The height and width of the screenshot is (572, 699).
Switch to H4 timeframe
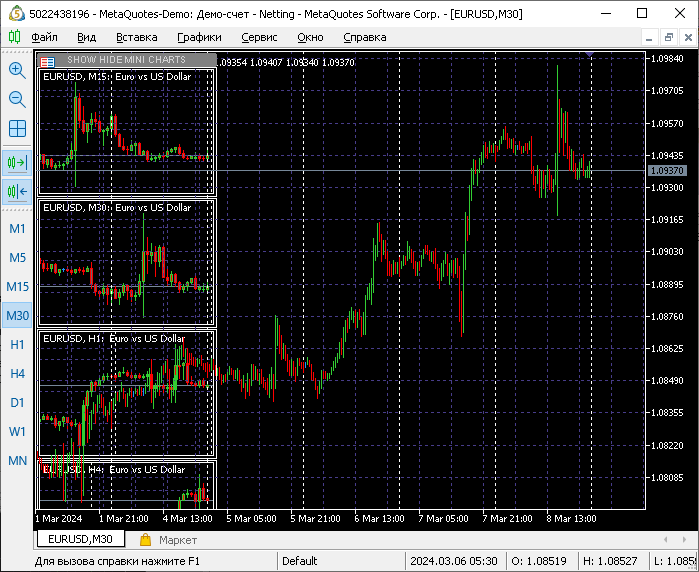click(17, 373)
